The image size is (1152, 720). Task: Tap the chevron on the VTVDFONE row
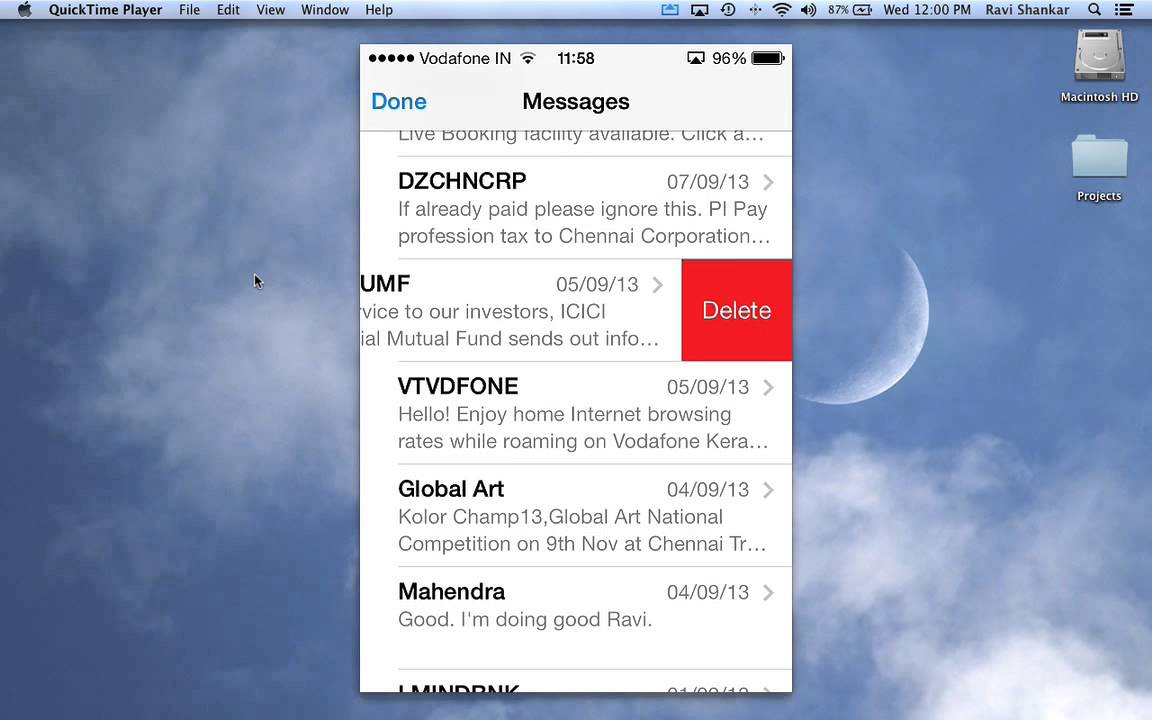point(768,387)
